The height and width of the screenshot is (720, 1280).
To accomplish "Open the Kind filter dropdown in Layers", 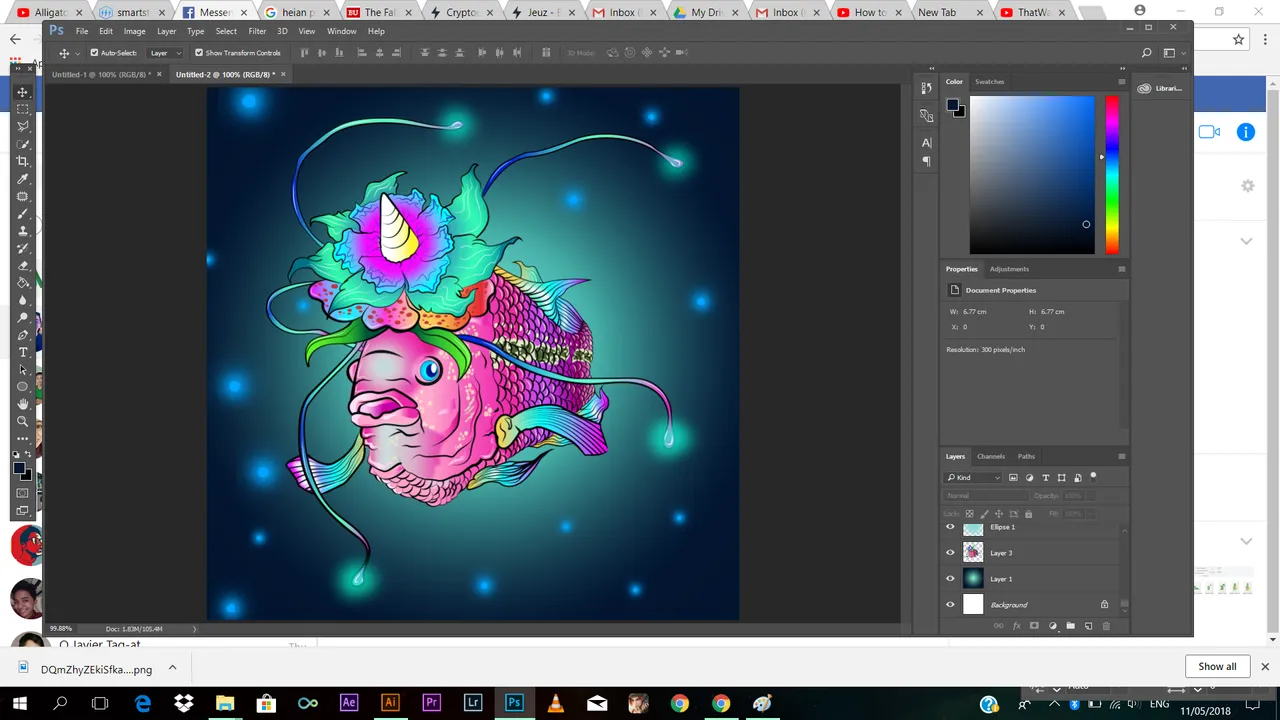I will [974, 478].
